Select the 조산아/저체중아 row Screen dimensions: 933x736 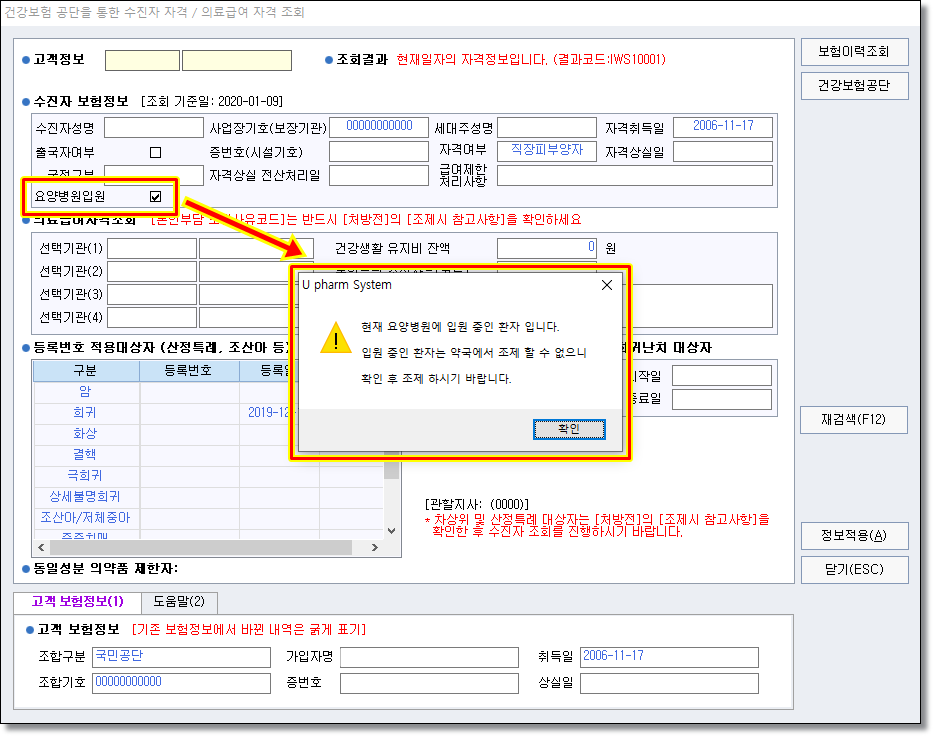pyautogui.click(x=85, y=518)
